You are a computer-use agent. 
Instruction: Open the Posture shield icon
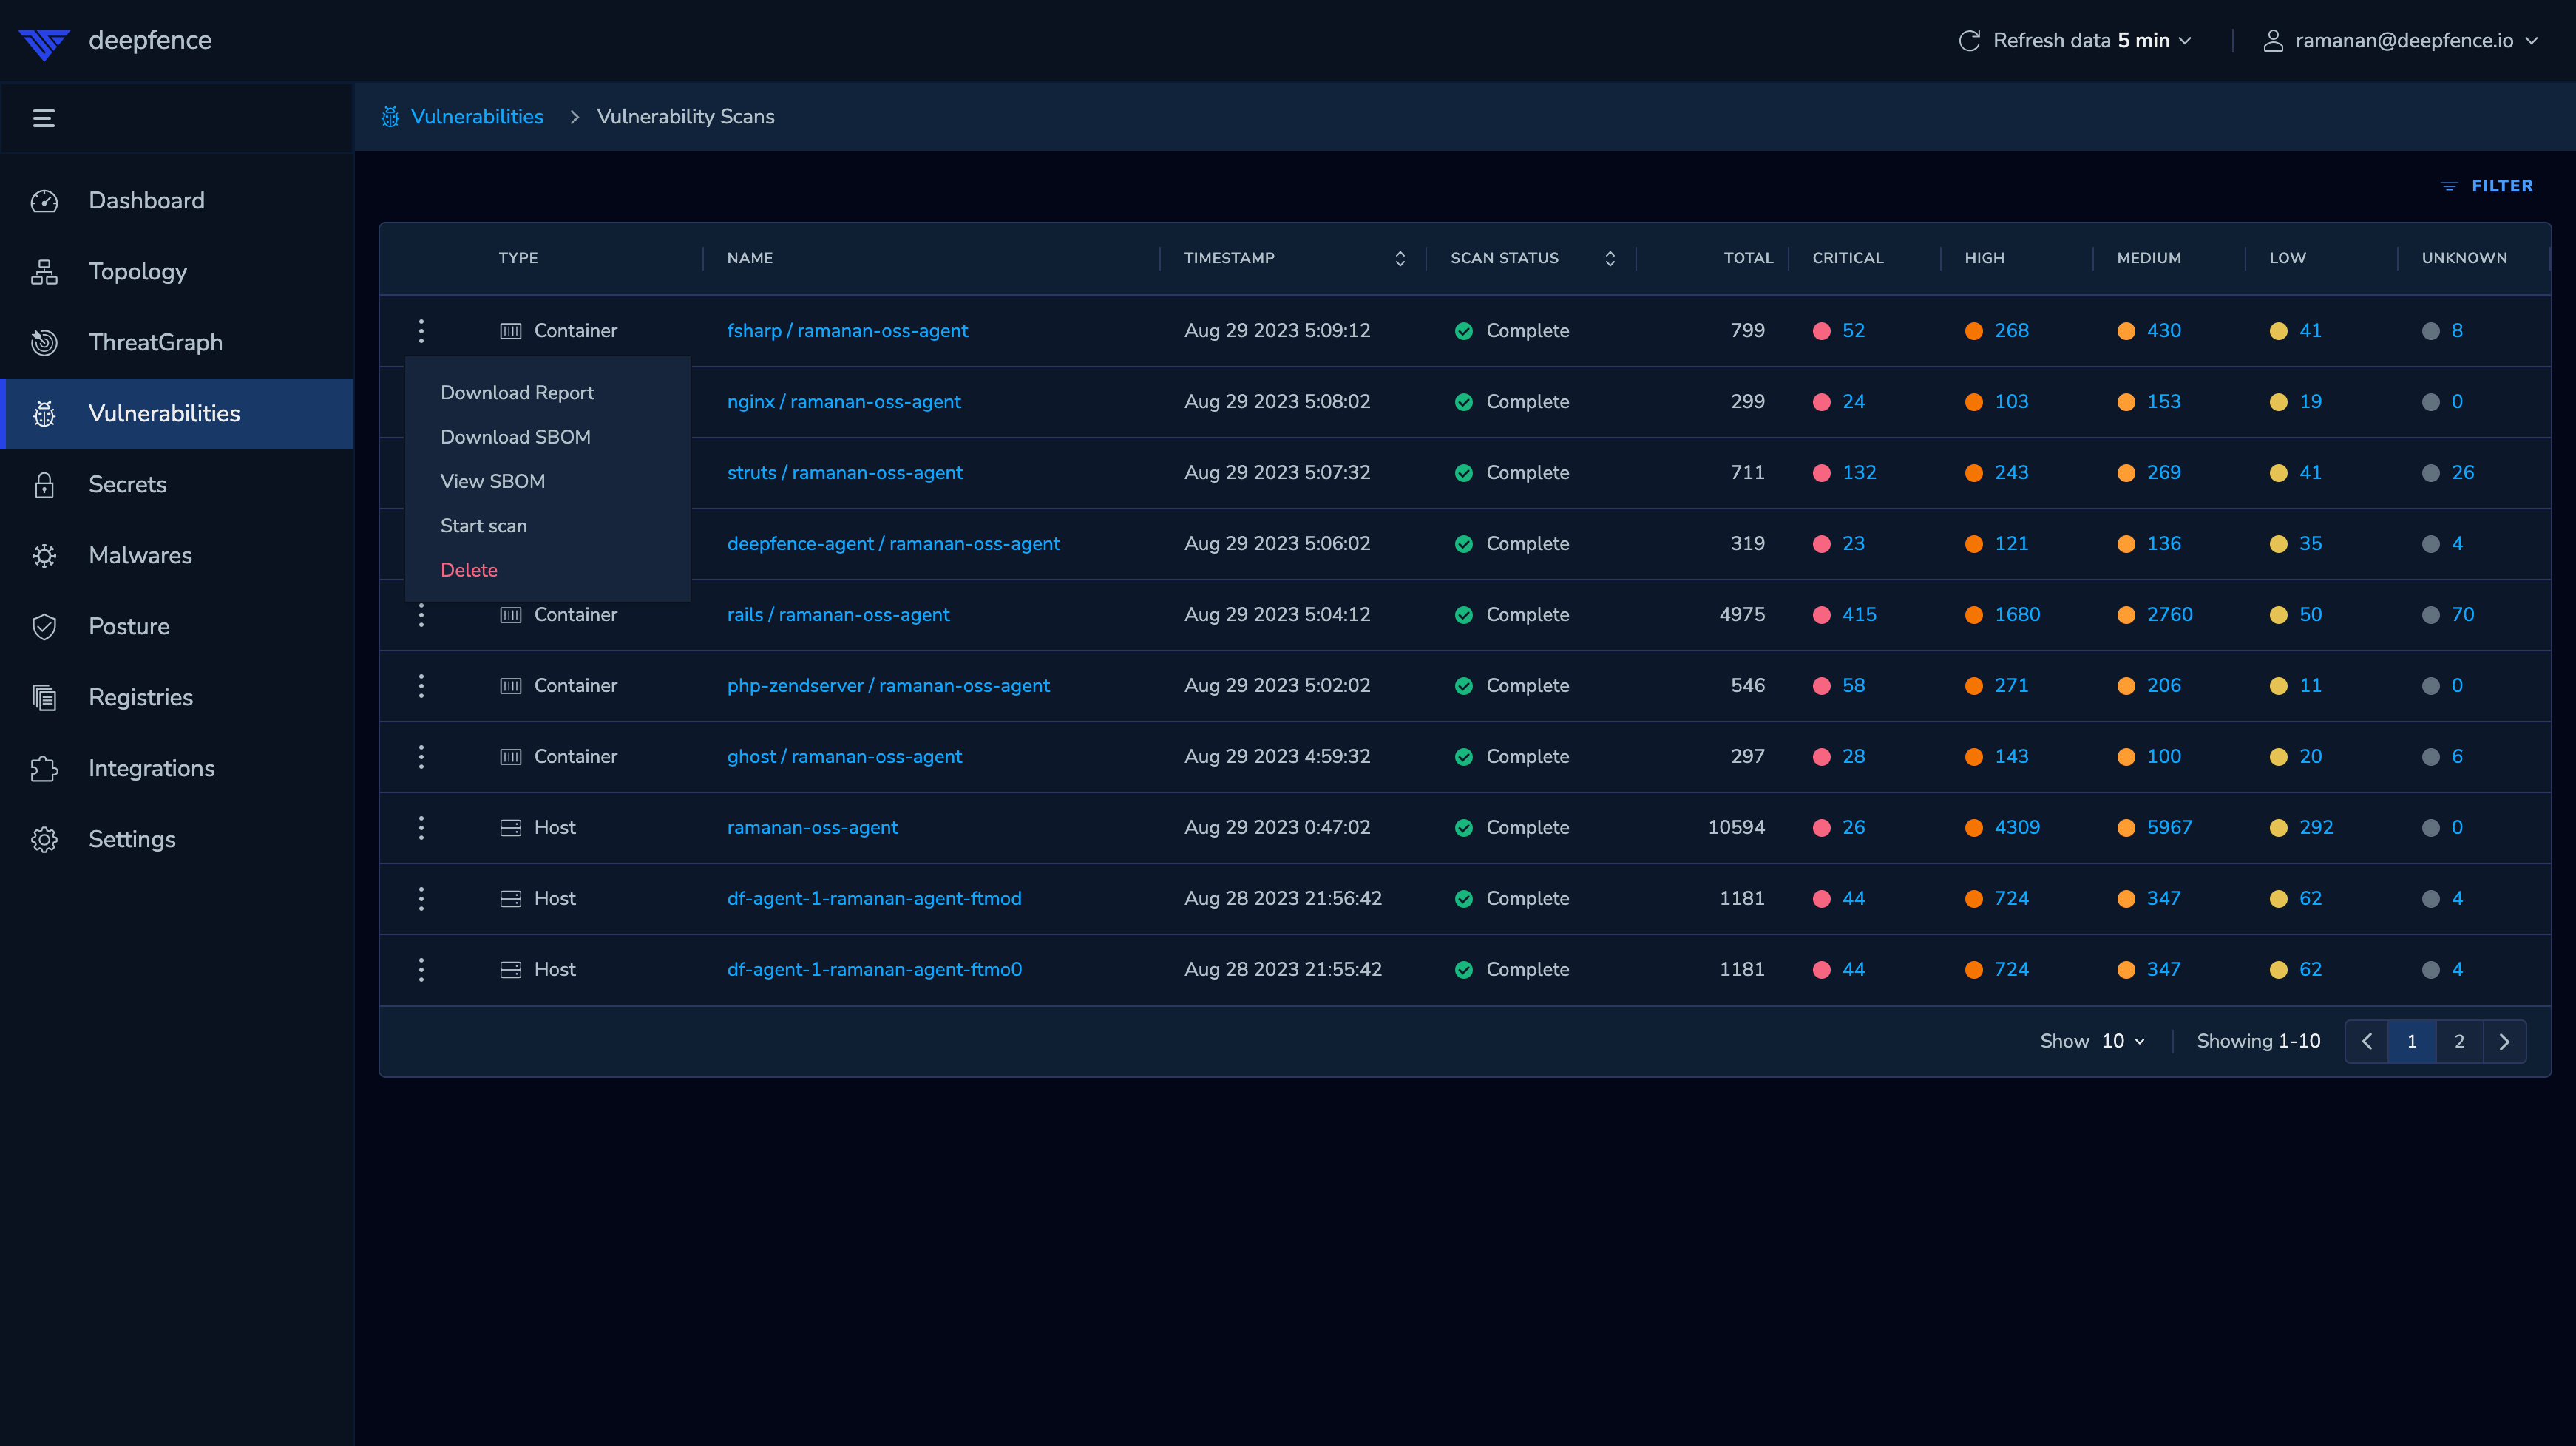pyautogui.click(x=44, y=627)
